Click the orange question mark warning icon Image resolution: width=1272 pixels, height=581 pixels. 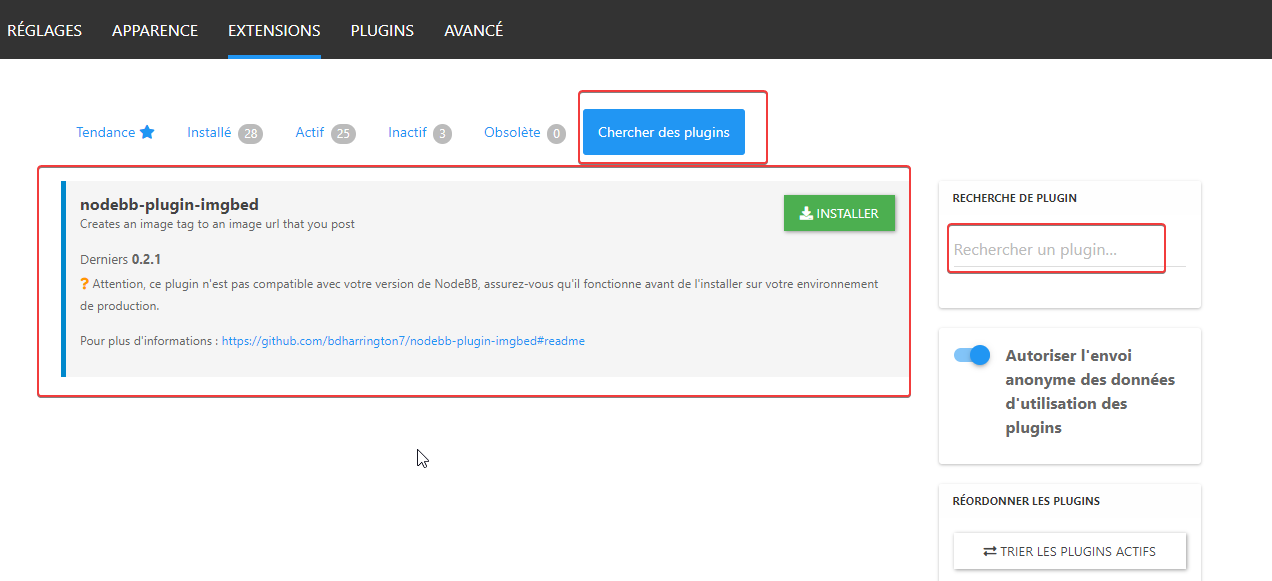point(85,284)
